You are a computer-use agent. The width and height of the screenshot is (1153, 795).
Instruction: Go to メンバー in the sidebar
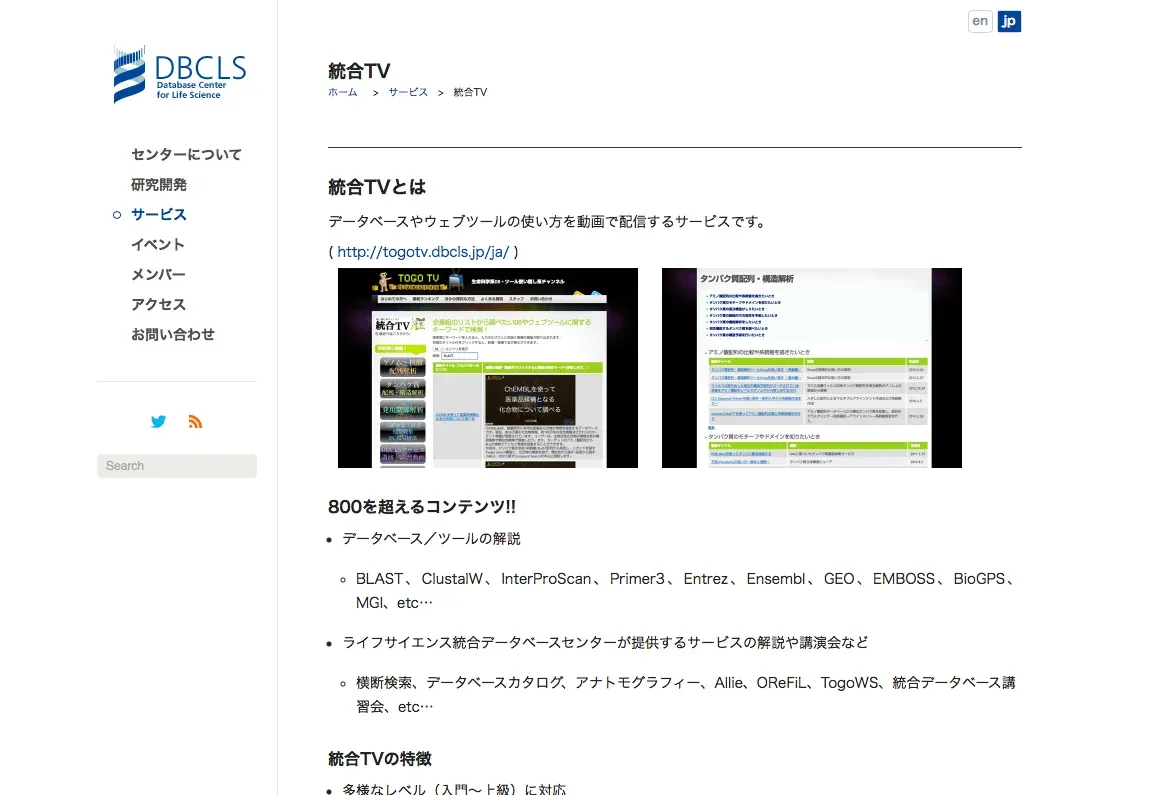158,275
